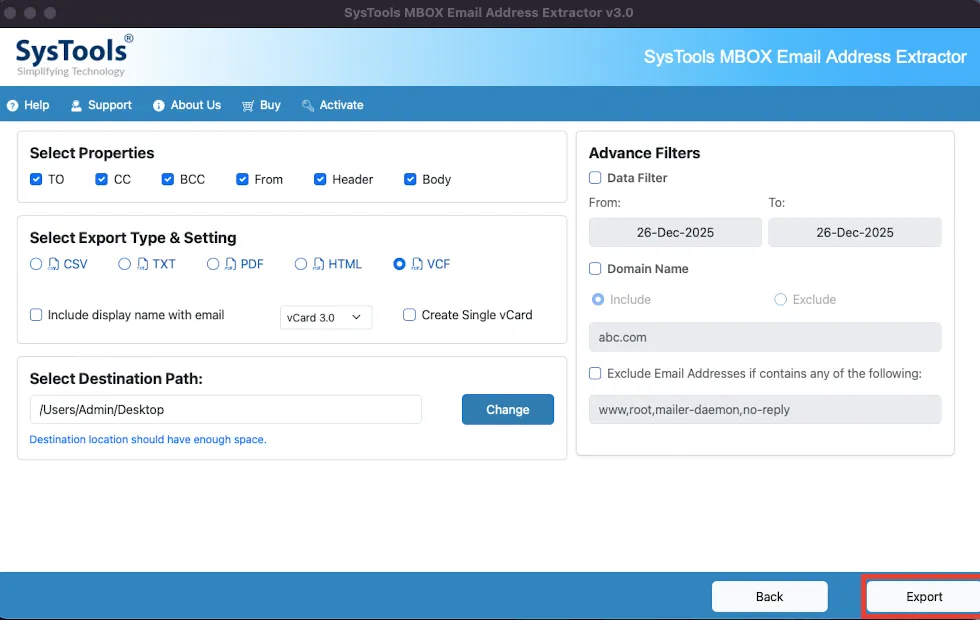This screenshot has width=980, height=620.
Task: Click the window close button
Action: [11, 12]
